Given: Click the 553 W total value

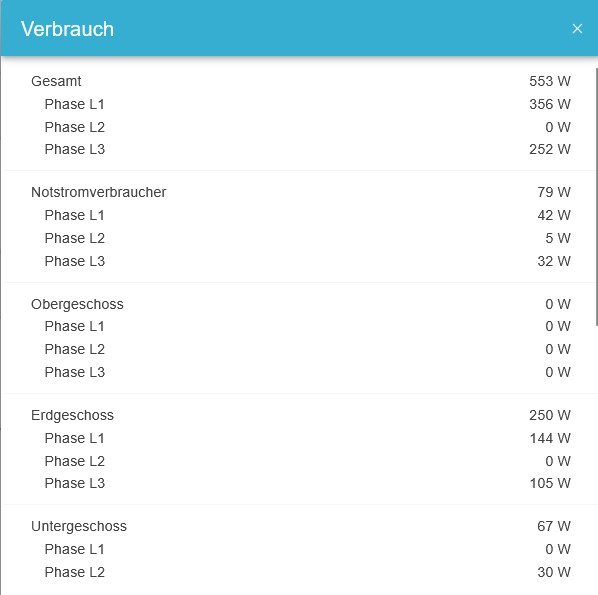Looking at the screenshot, I should click(x=550, y=81).
